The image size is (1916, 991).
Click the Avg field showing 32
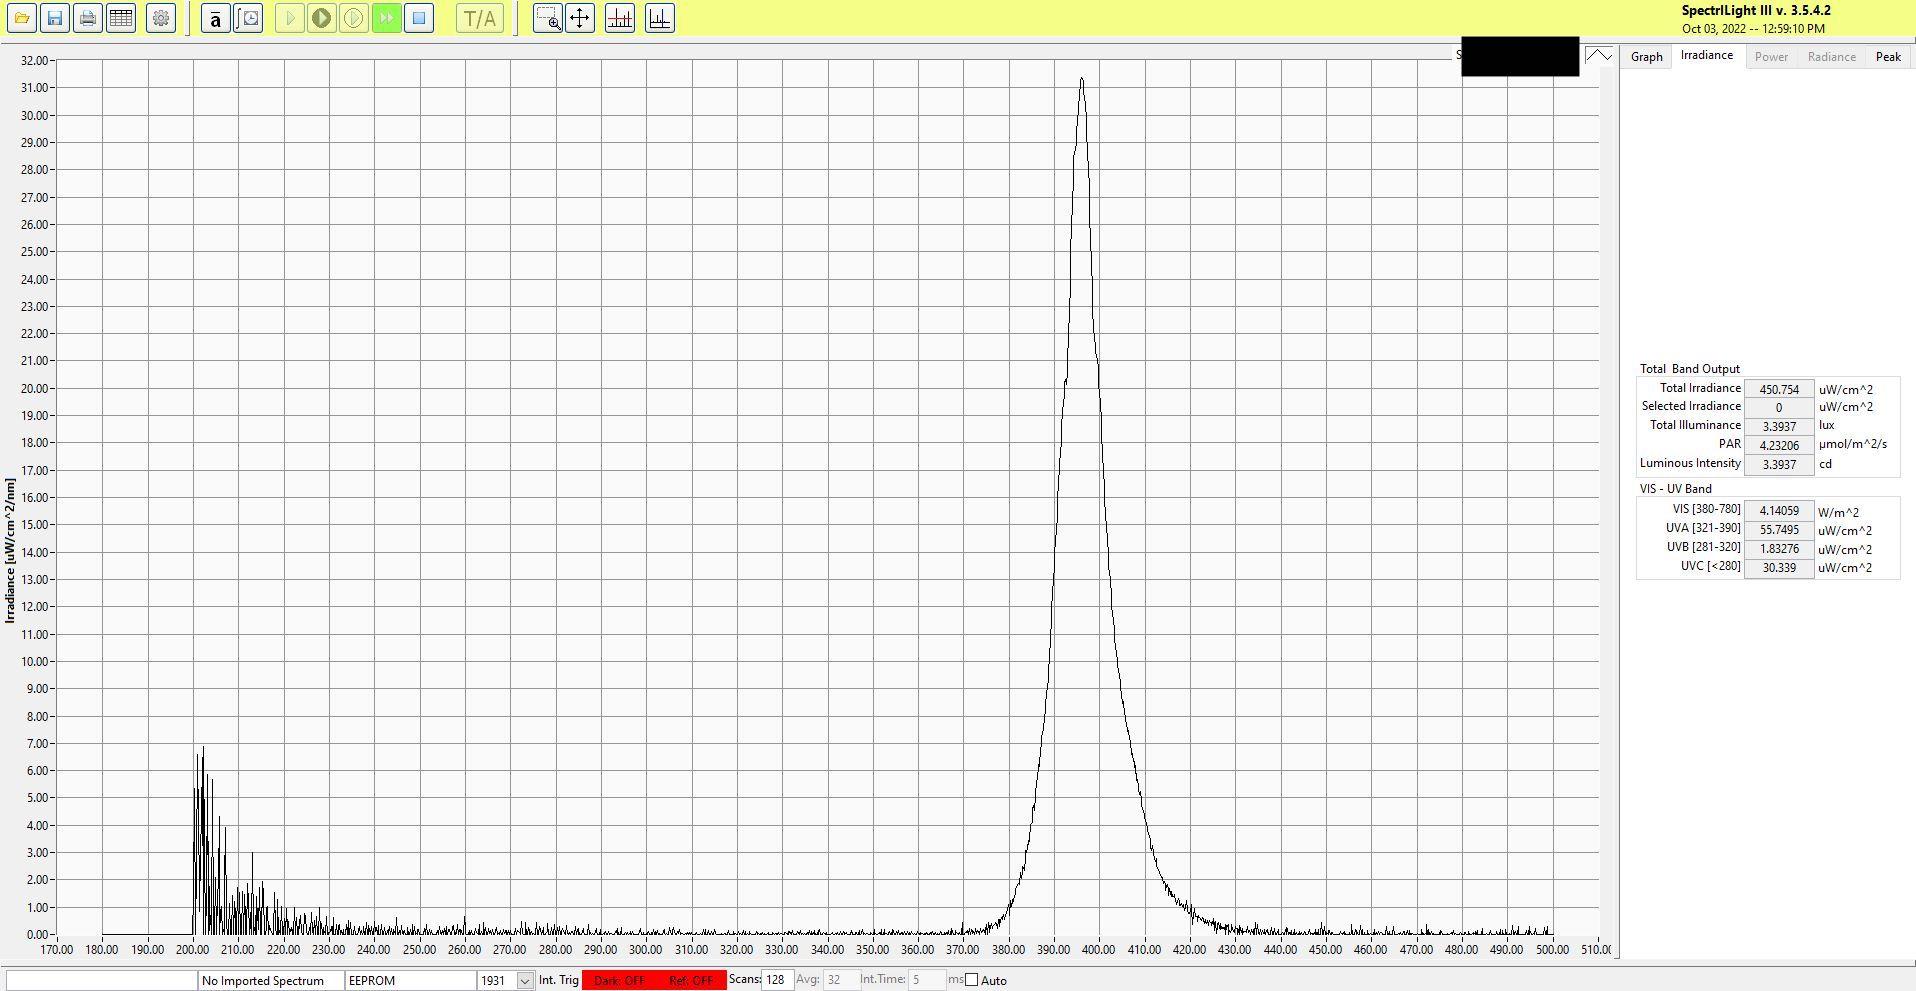tap(842, 980)
